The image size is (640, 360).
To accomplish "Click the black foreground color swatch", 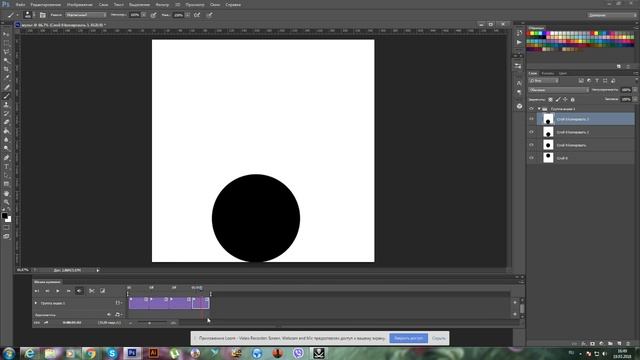I will [x=4, y=215].
